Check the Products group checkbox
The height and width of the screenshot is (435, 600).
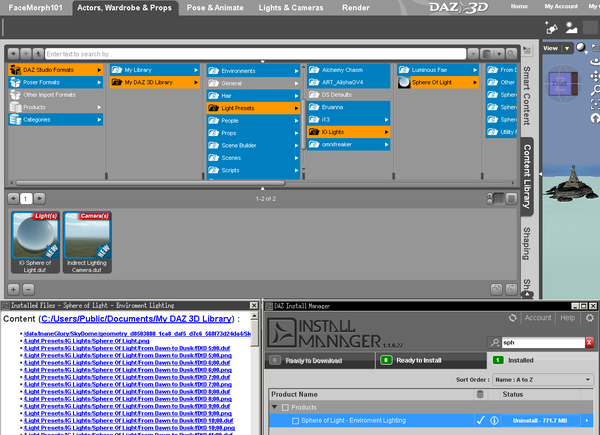(285, 407)
